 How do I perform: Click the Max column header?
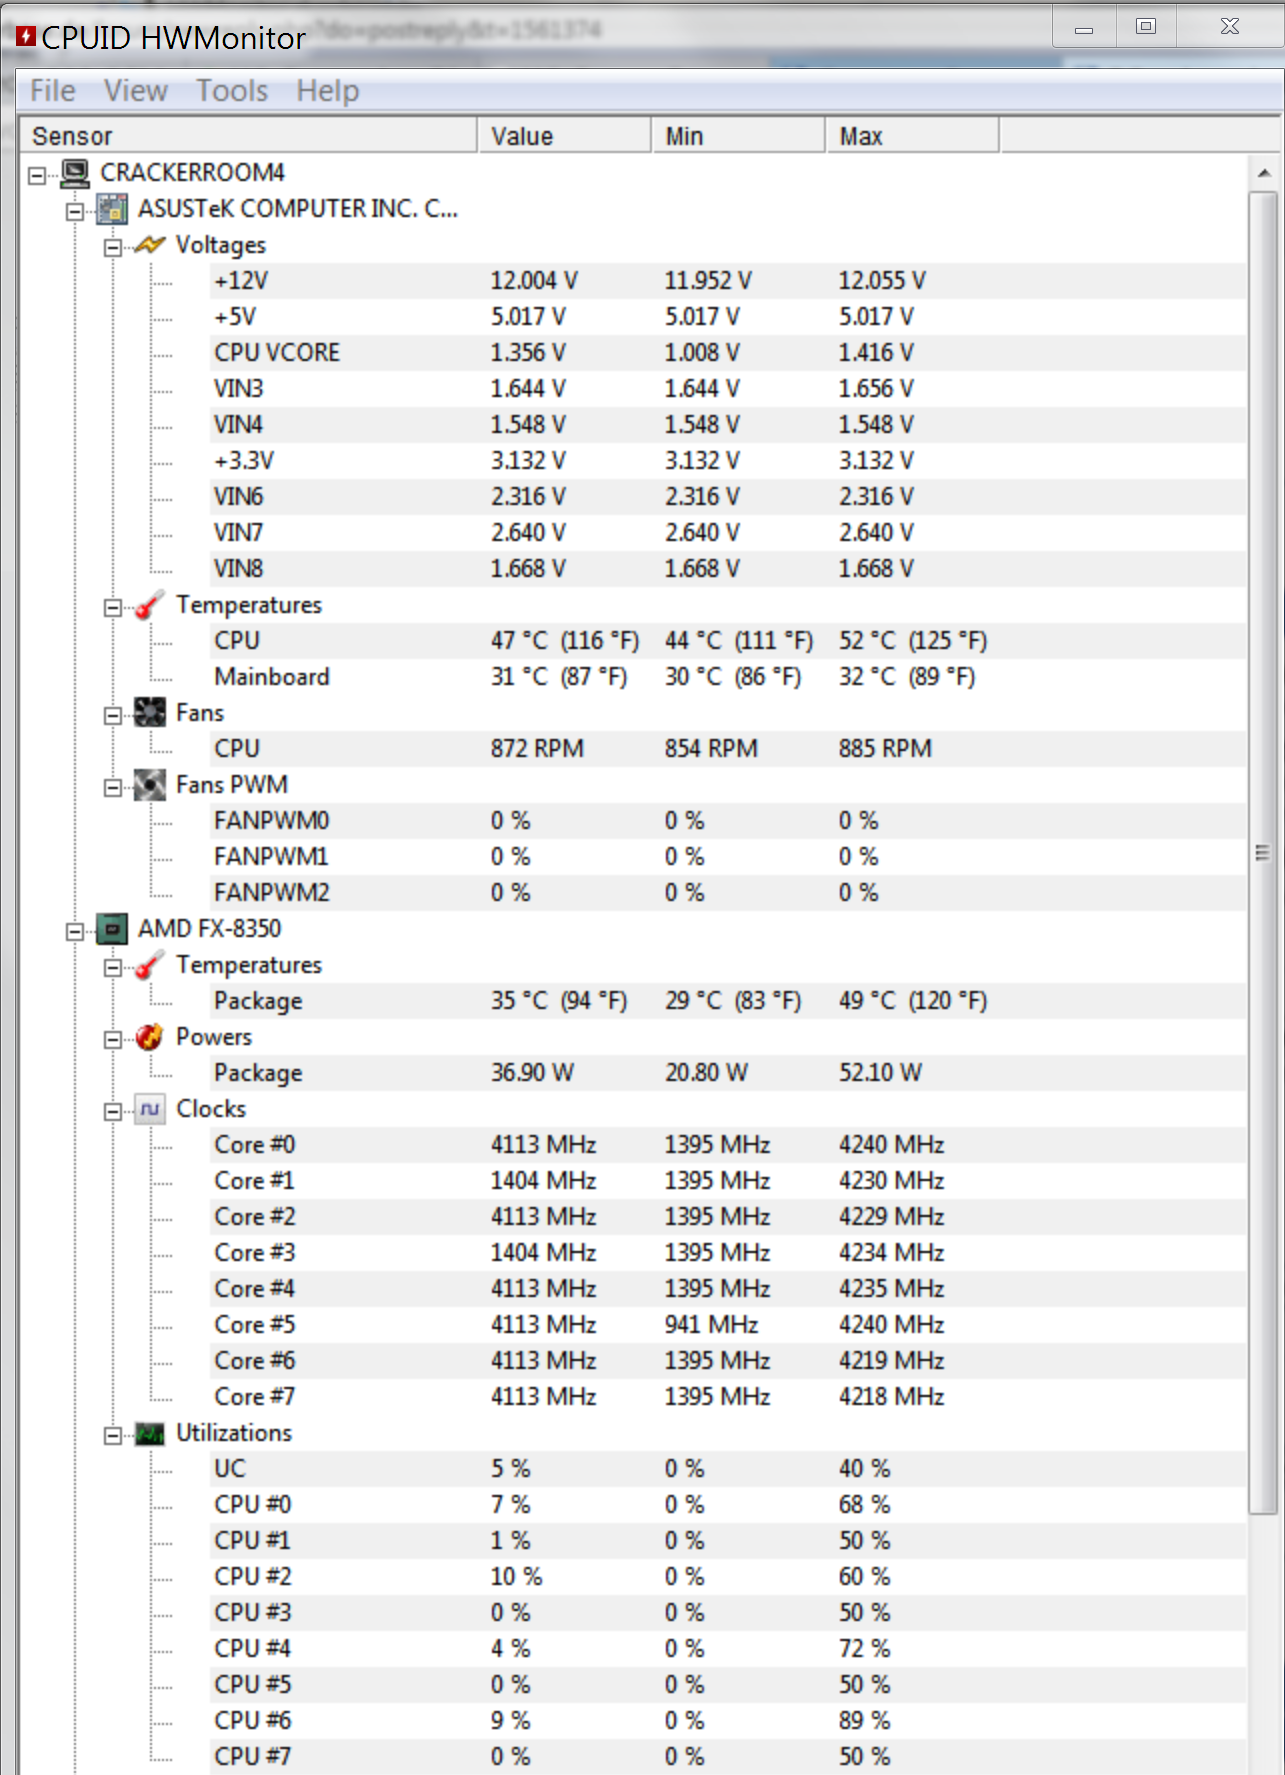[x=913, y=136]
